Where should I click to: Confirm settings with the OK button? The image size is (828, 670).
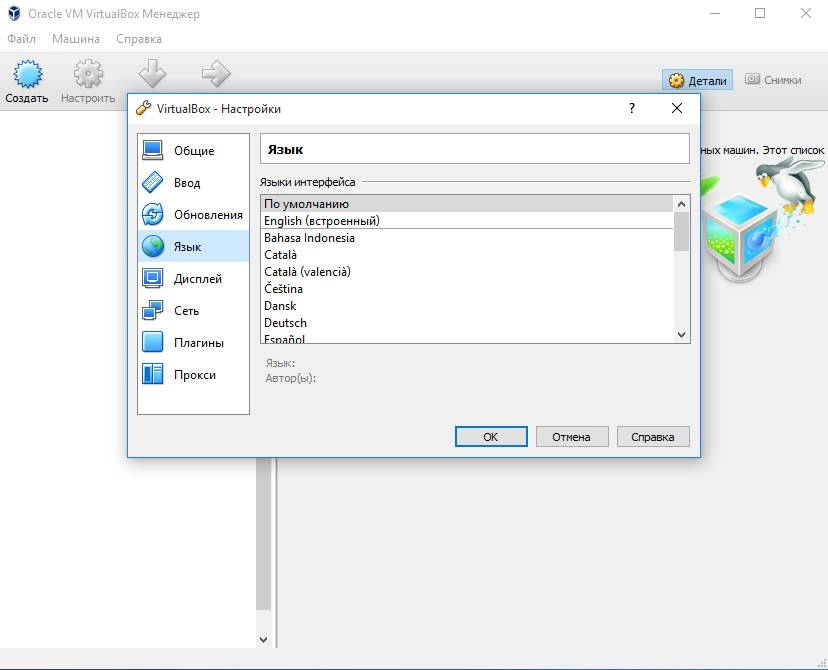[491, 437]
